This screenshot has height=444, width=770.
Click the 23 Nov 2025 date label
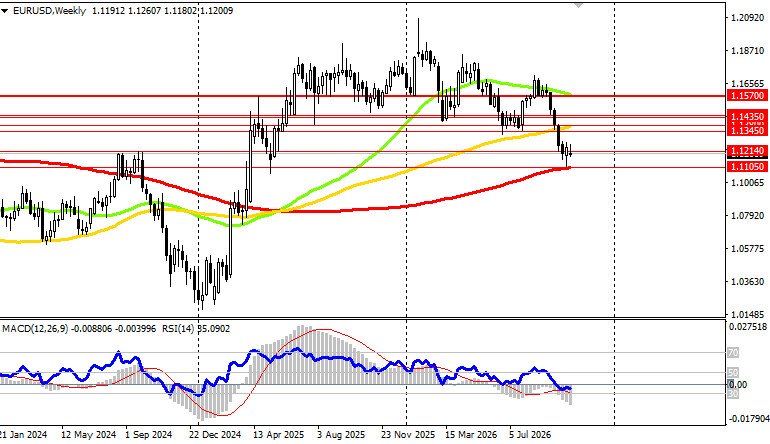pyautogui.click(x=408, y=435)
